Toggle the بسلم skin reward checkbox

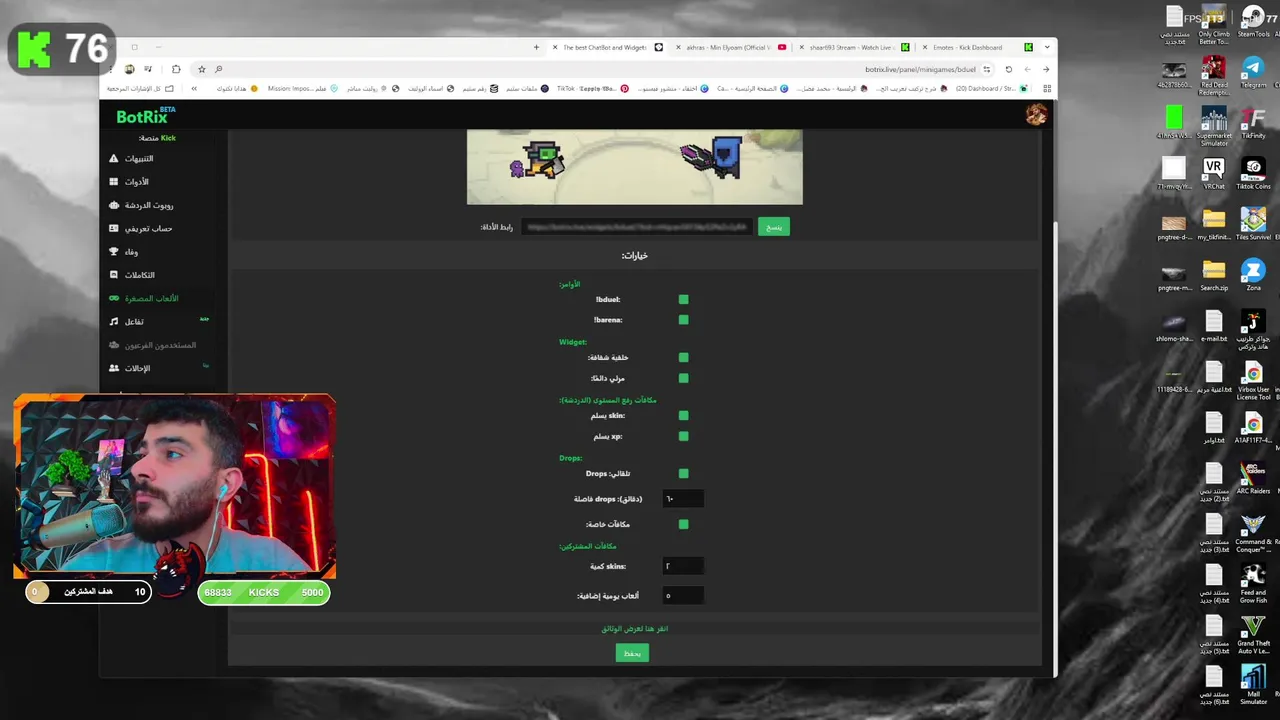(x=684, y=415)
